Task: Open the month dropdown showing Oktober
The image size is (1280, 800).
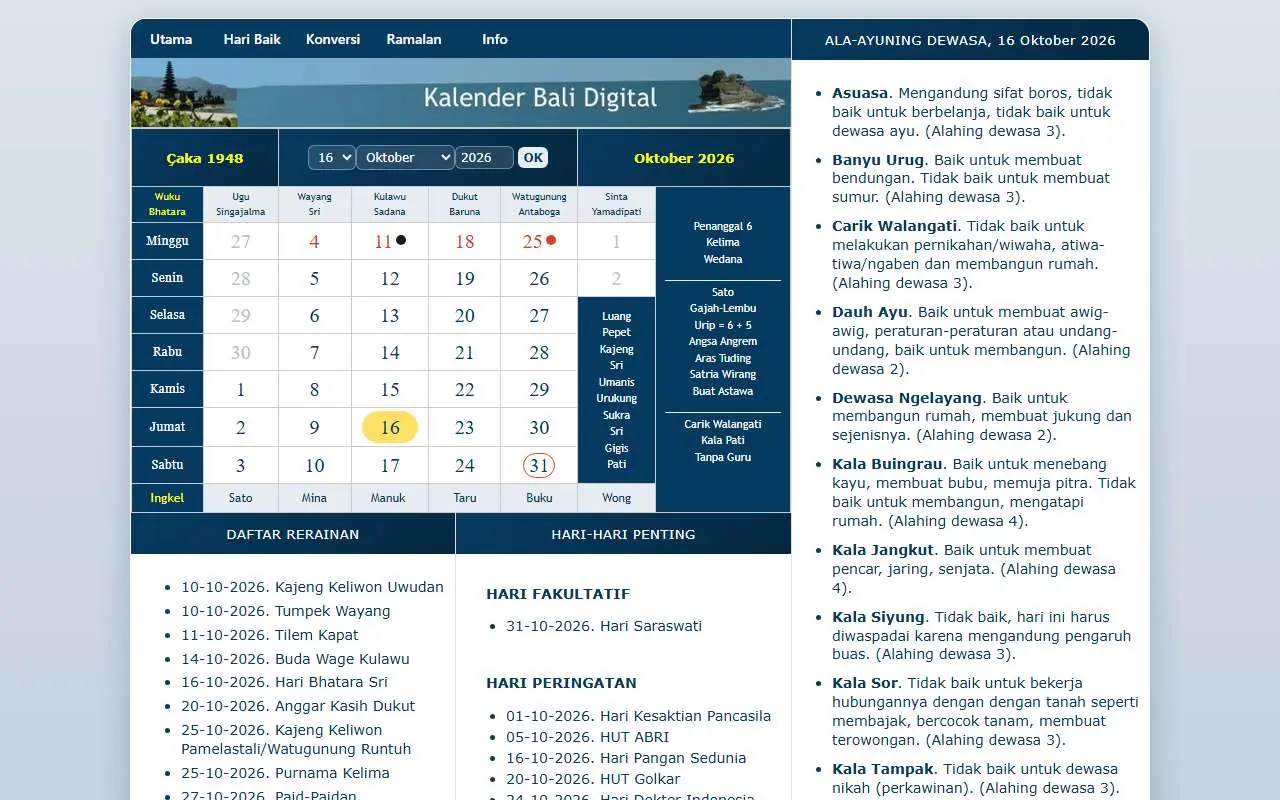Action: pyautogui.click(x=405, y=157)
